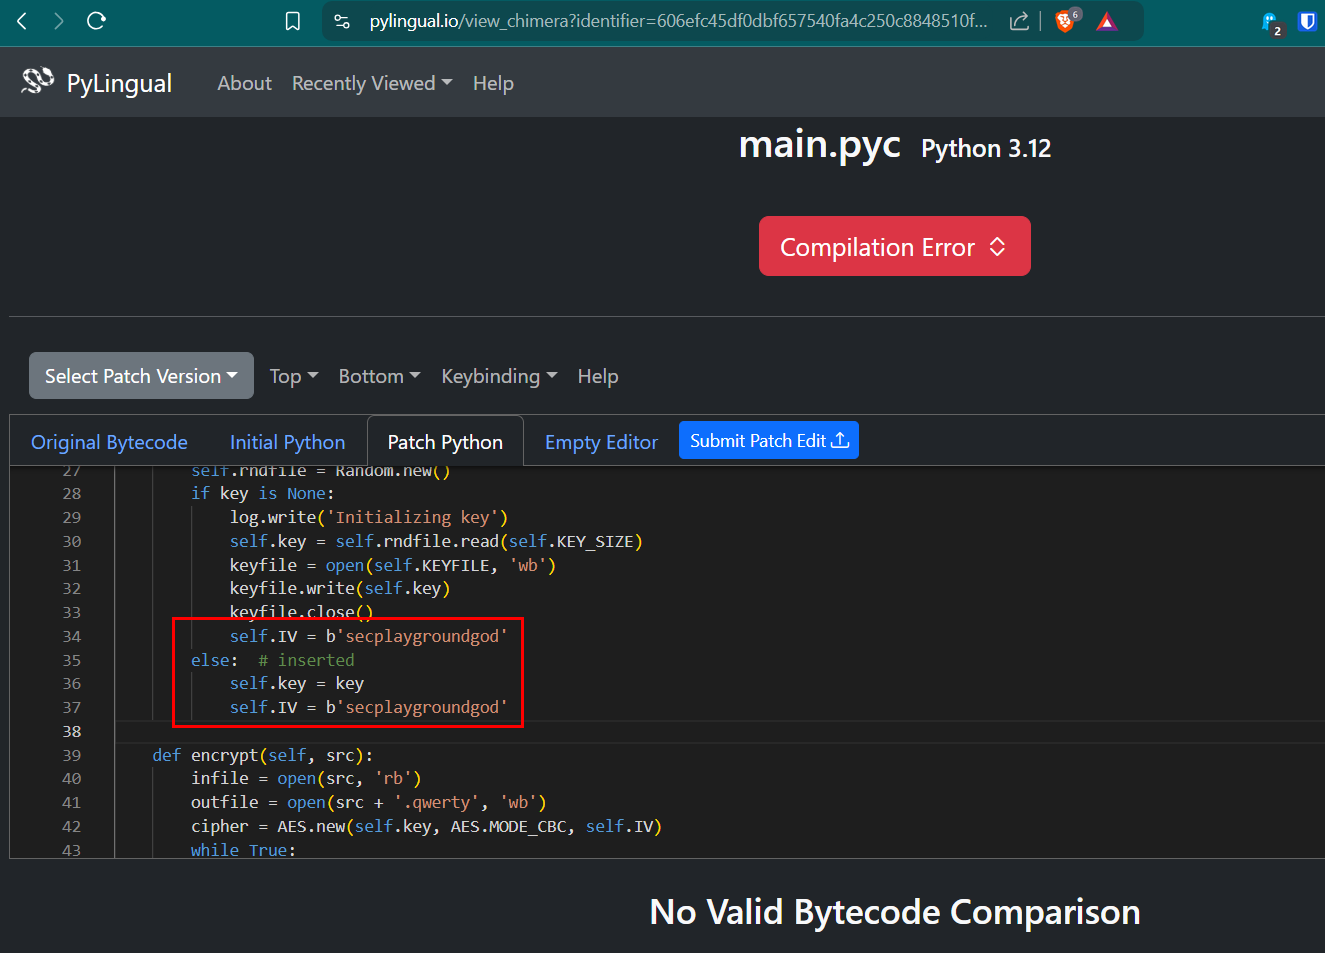Bookmark this page using the bookmark icon

pyautogui.click(x=293, y=21)
